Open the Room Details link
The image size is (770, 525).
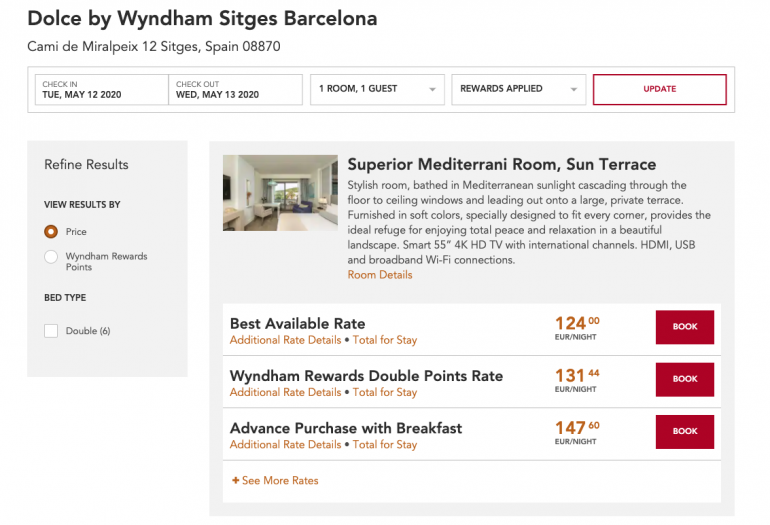click(x=380, y=275)
